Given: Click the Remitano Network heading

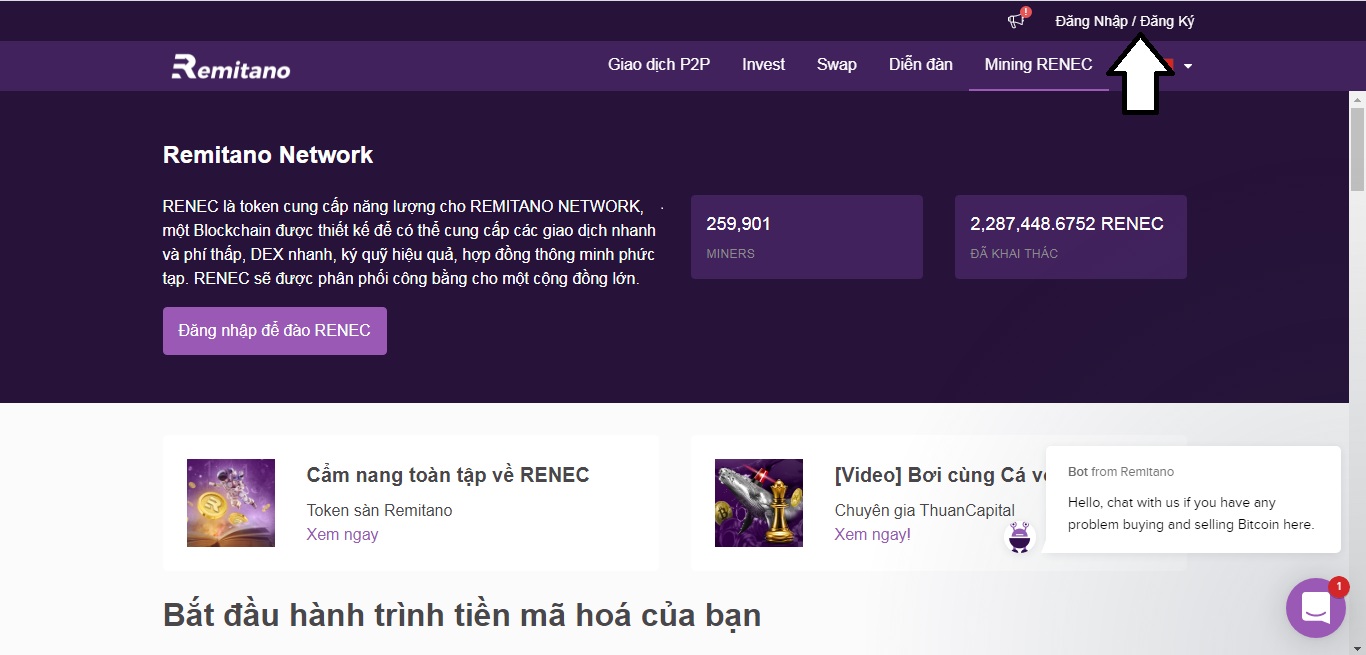Looking at the screenshot, I should (x=268, y=155).
